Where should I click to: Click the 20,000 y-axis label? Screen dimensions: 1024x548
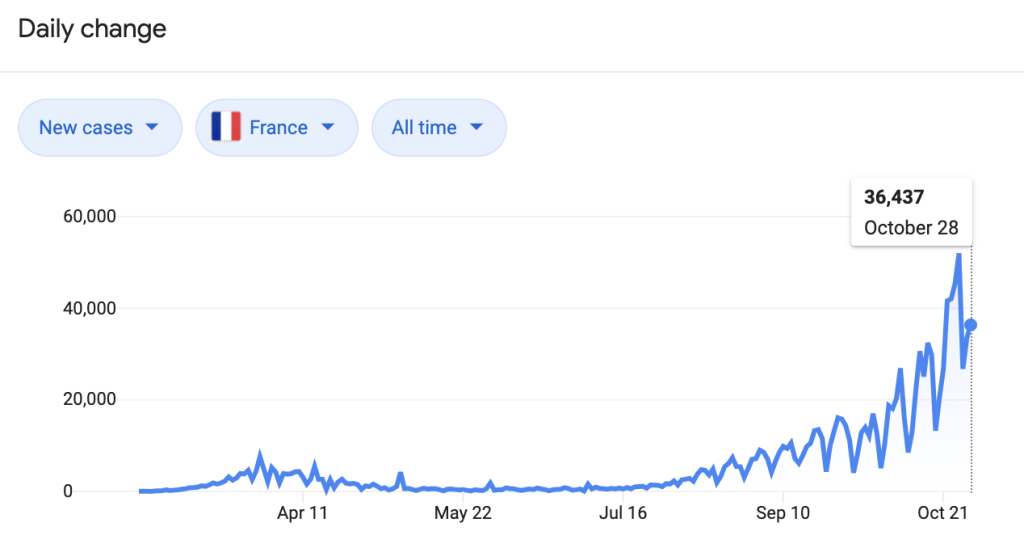[89, 400]
